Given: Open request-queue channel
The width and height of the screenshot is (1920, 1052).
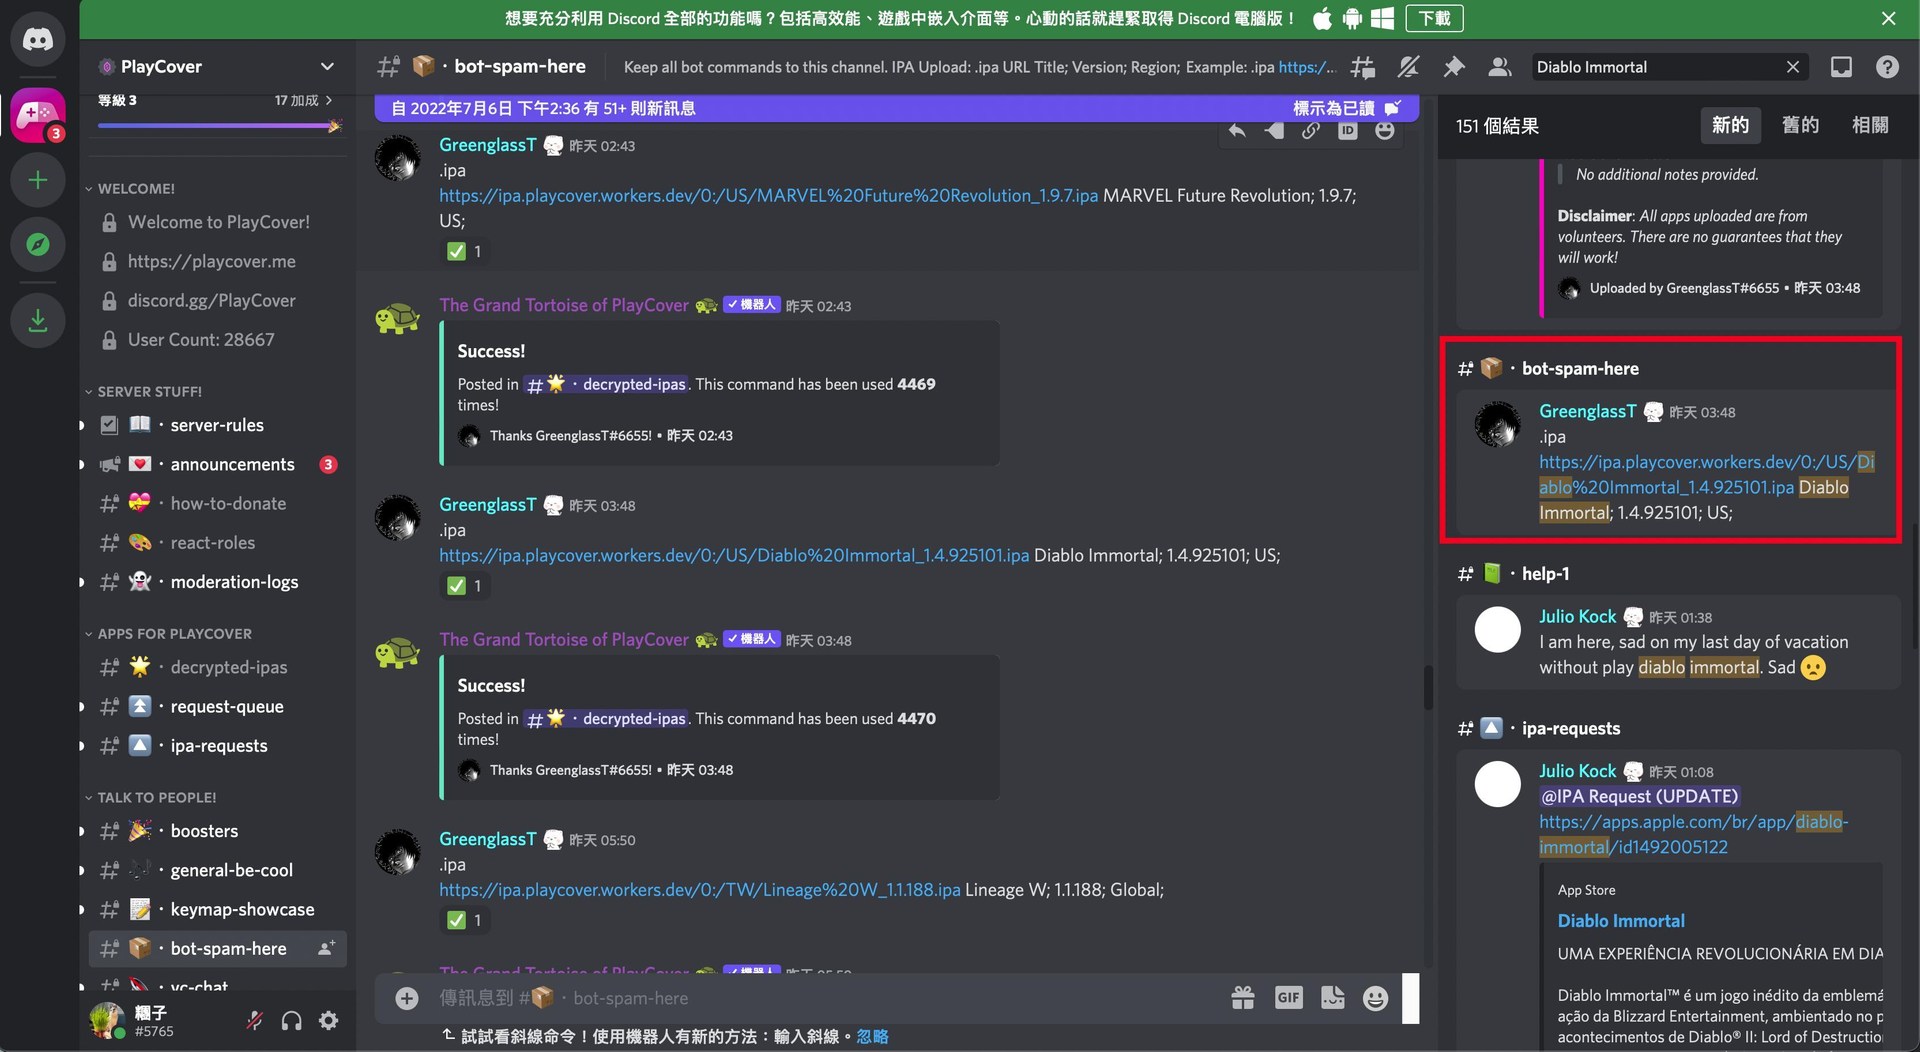Looking at the screenshot, I should (x=217, y=706).
